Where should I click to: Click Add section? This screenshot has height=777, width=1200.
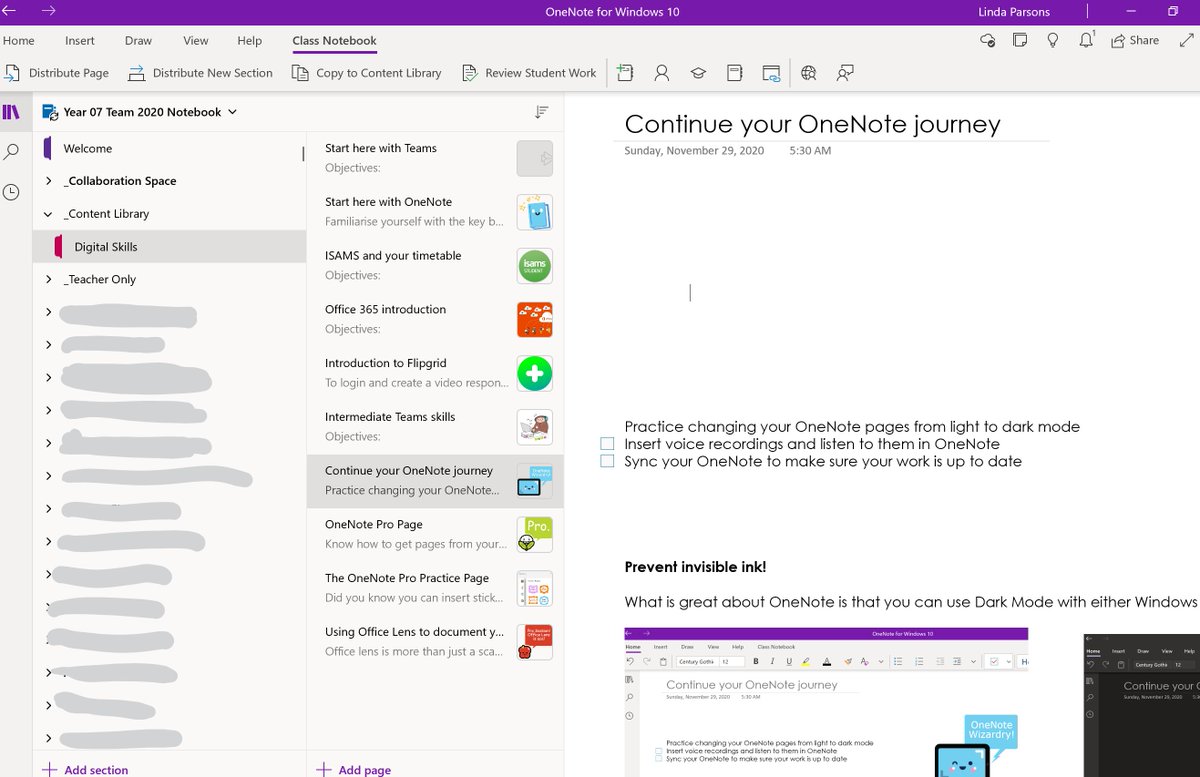[x=85, y=770]
